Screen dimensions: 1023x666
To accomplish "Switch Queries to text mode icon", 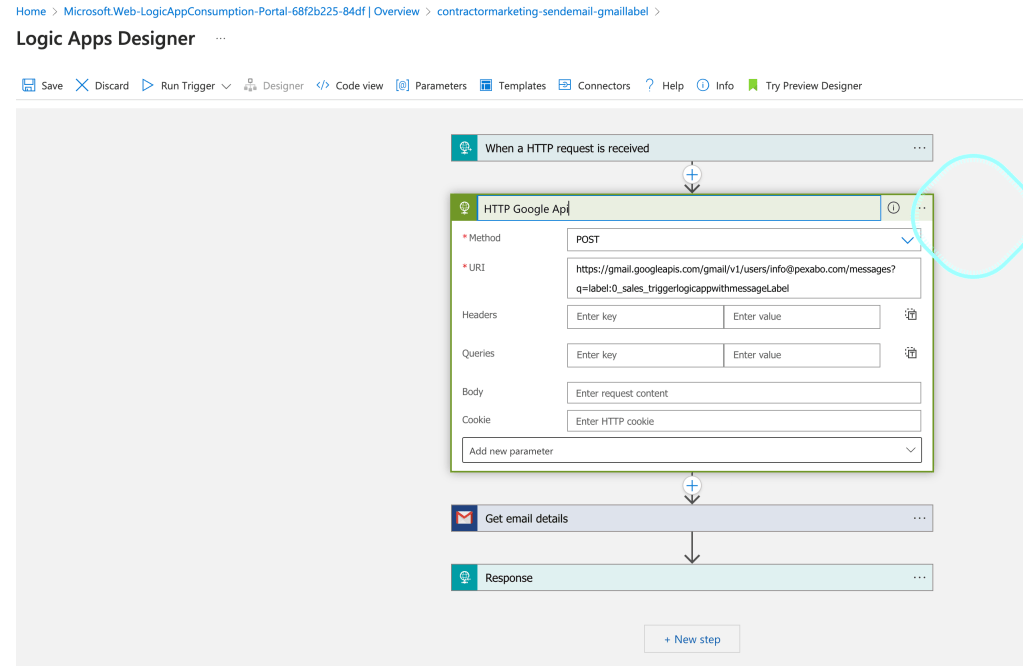I will (911, 354).
